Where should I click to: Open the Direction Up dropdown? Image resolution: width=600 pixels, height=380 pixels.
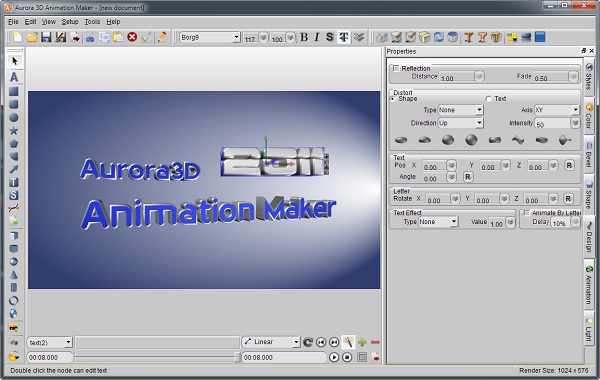coord(479,123)
